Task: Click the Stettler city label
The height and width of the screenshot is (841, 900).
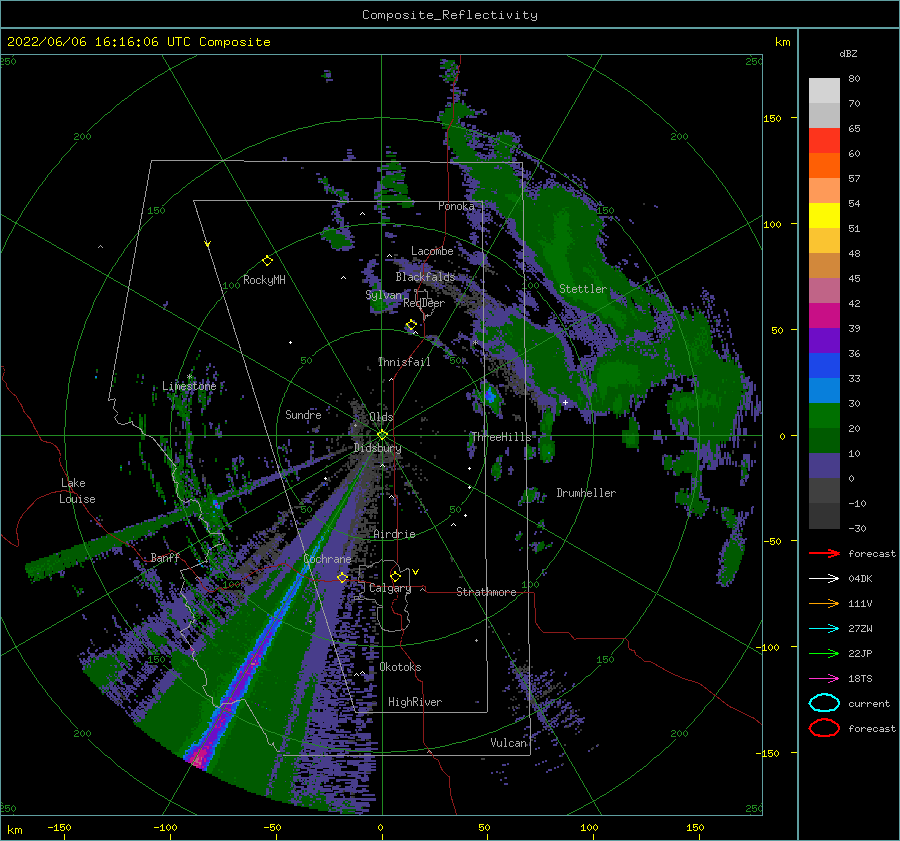Action: [583, 289]
